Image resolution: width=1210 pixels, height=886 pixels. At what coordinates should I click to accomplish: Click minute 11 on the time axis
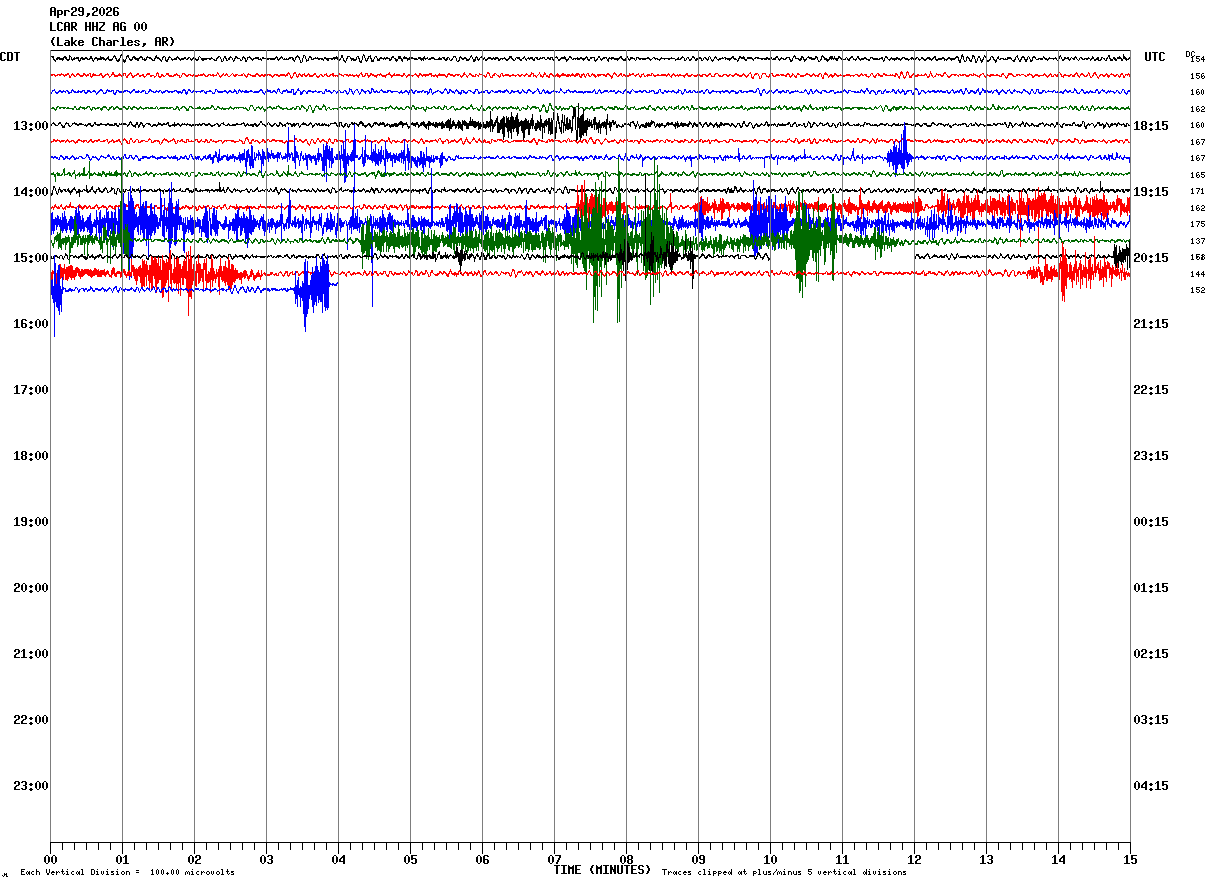tap(842, 860)
